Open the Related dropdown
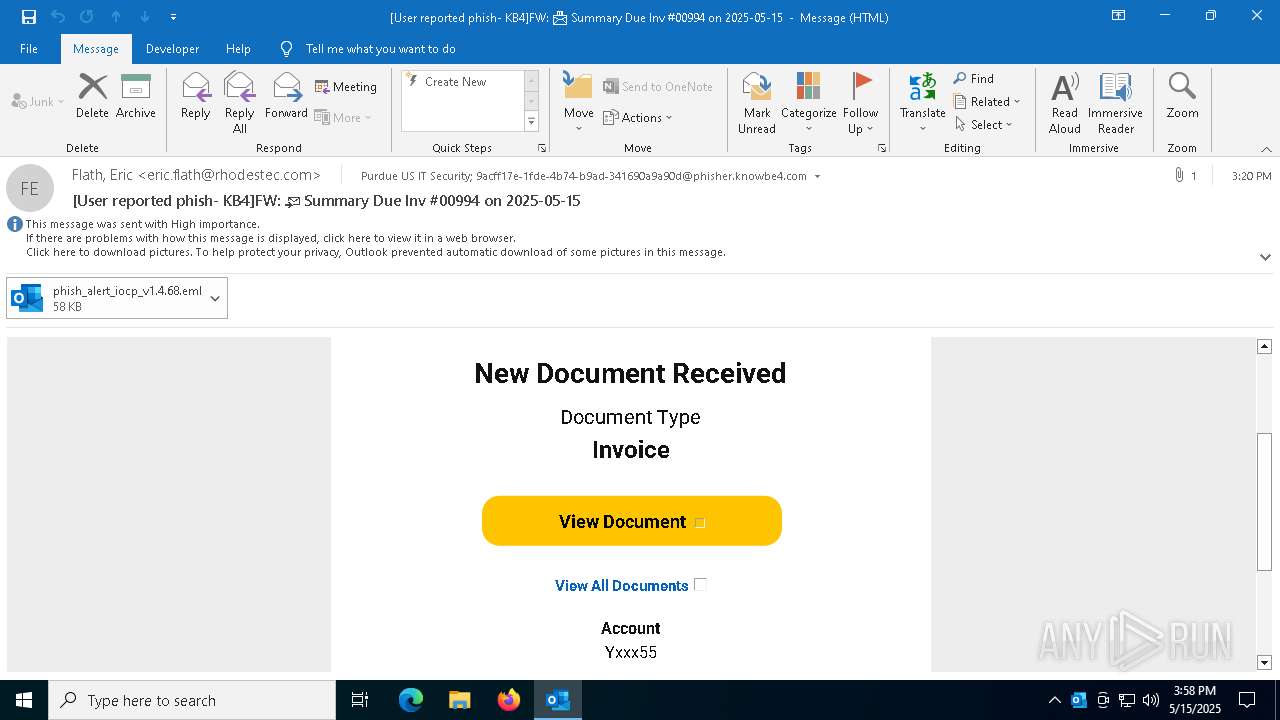This screenshot has width=1280, height=720. pos(987,102)
